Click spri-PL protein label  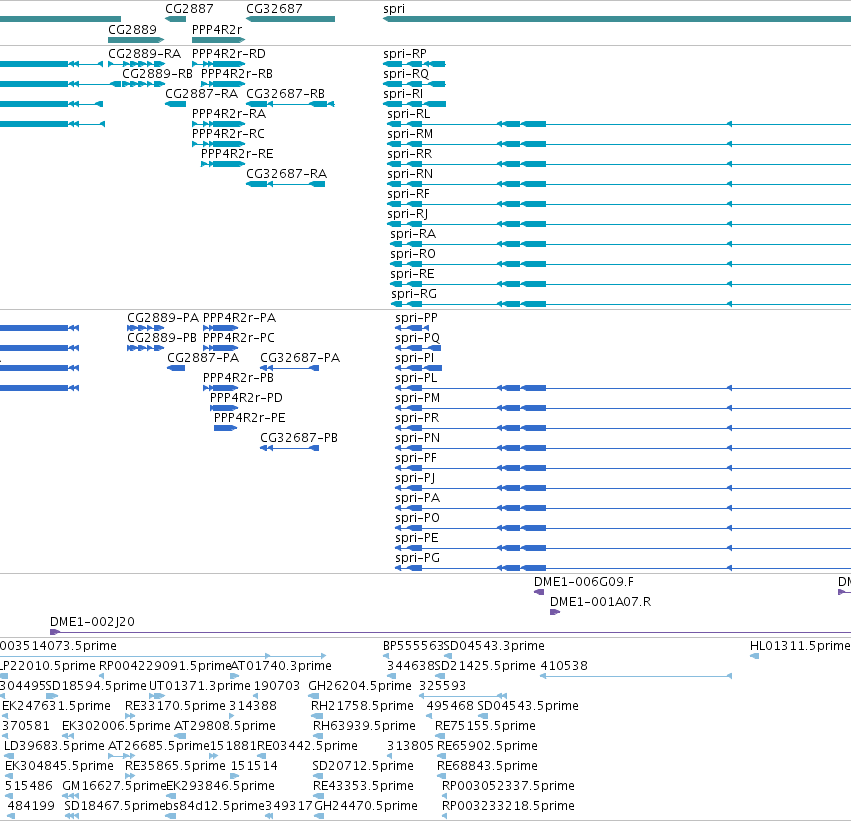416,378
